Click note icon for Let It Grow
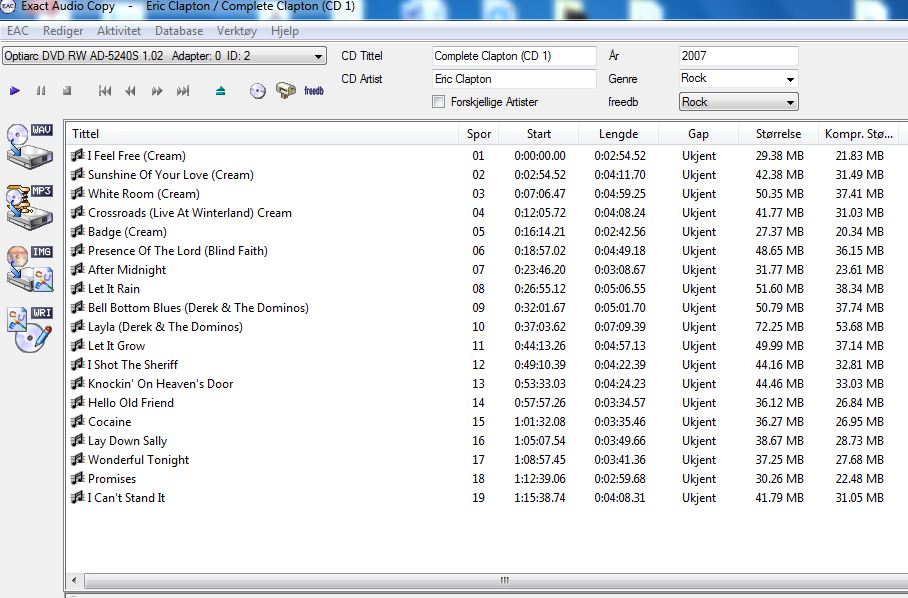 [78, 346]
